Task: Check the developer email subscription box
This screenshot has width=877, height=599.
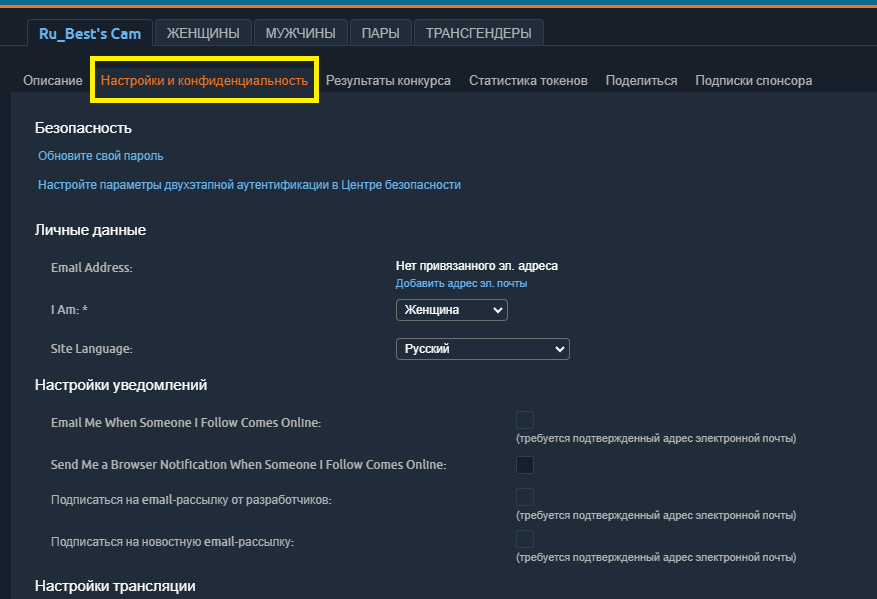Action: pos(524,496)
